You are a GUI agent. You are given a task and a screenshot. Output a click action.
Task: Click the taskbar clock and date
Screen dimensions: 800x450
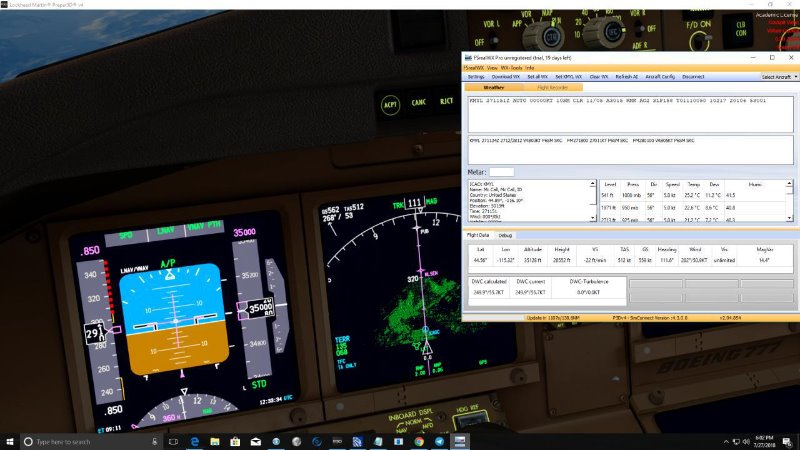click(x=765, y=442)
